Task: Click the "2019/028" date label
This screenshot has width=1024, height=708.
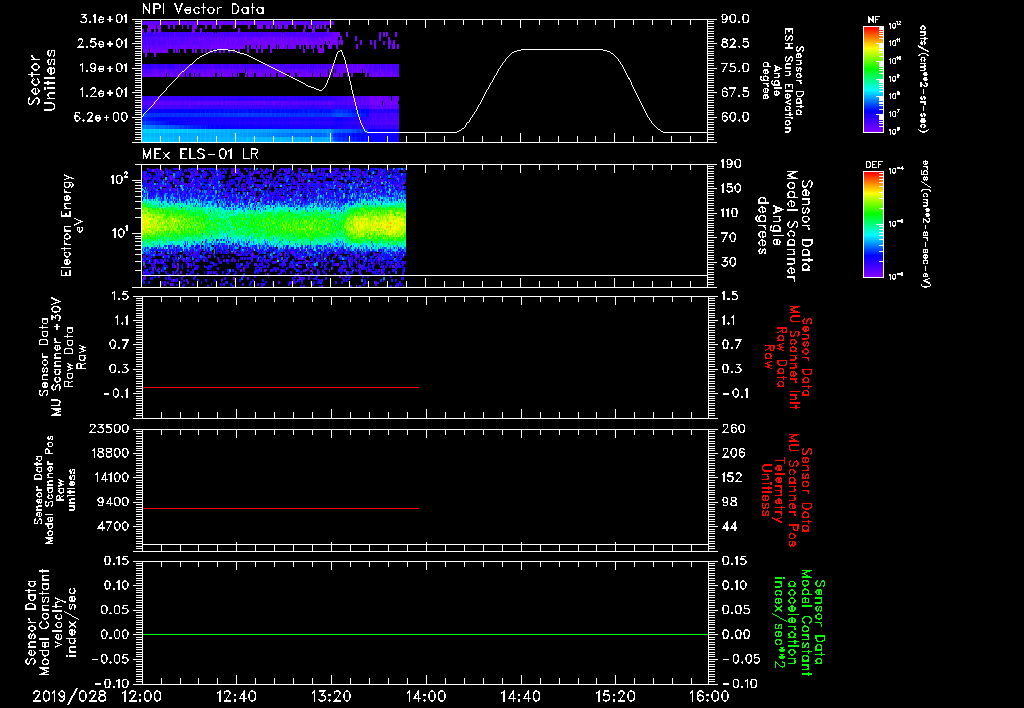Action: tap(69, 696)
